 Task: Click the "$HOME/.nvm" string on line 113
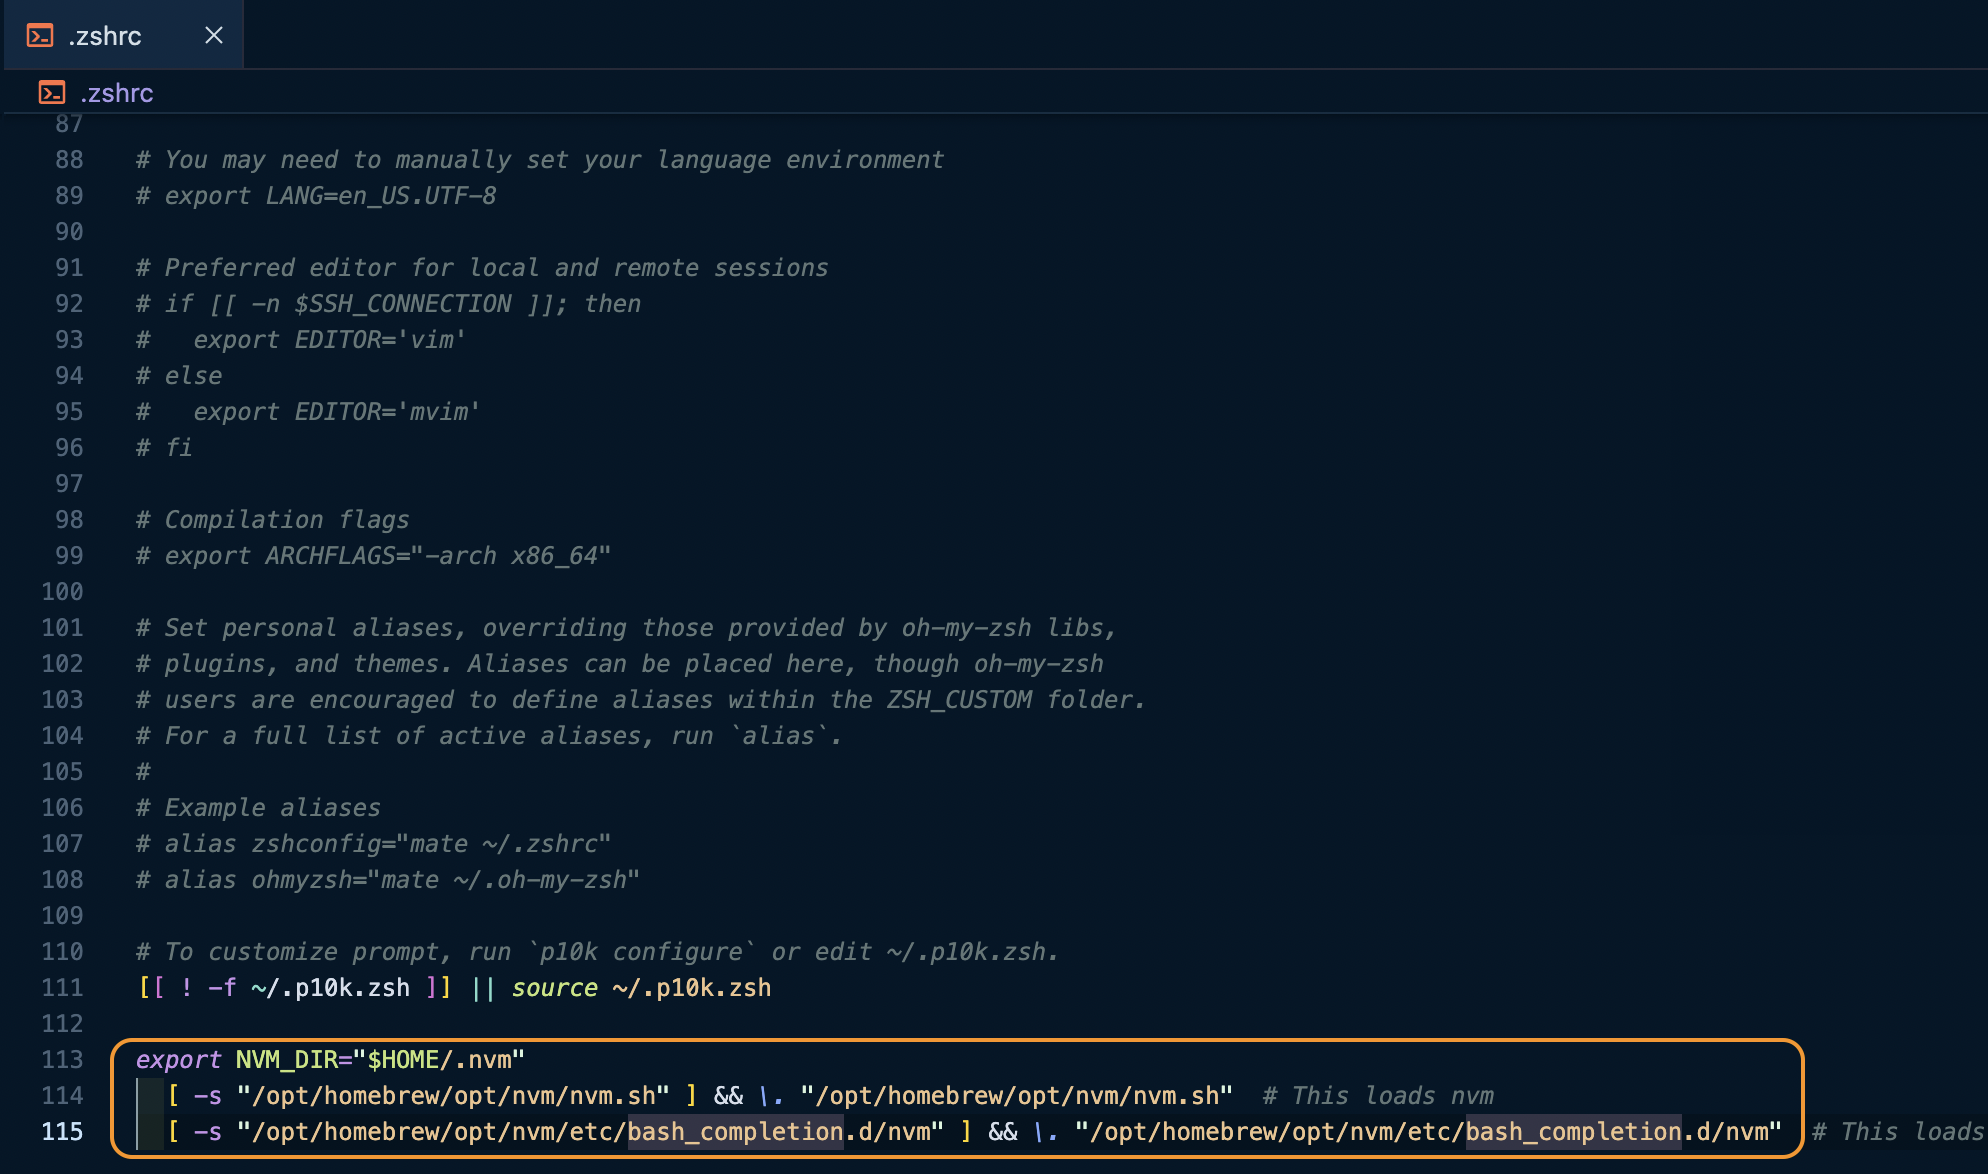pyautogui.click(x=439, y=1060)
